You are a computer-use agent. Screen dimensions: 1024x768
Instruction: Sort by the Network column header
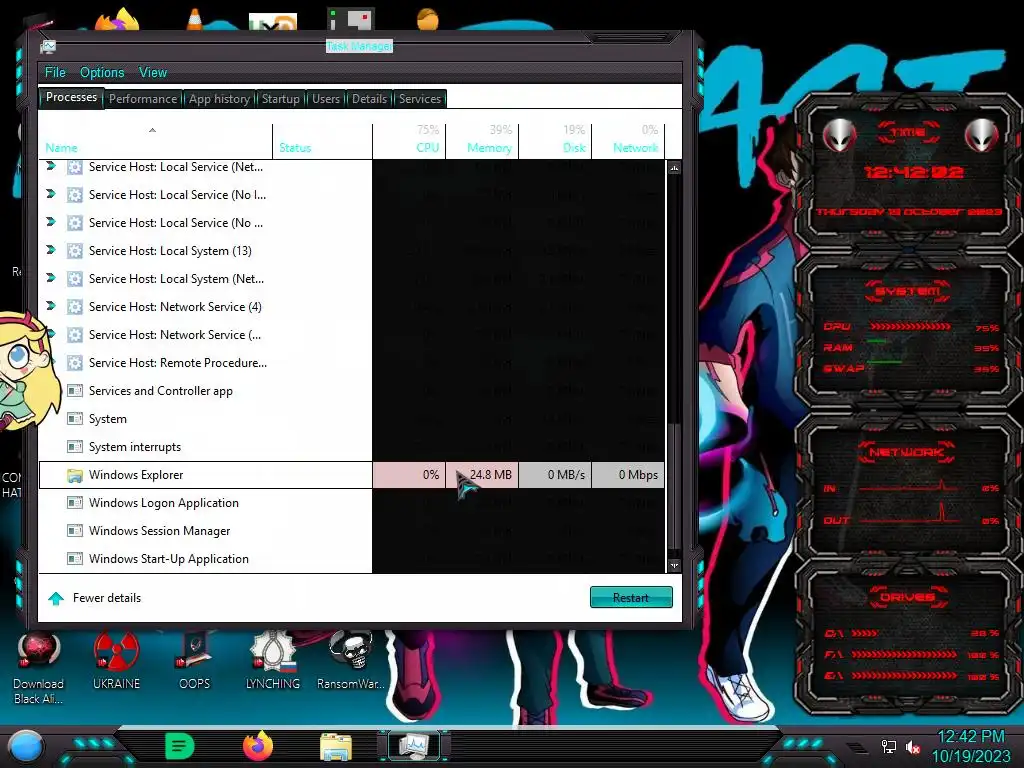point(628,140)
